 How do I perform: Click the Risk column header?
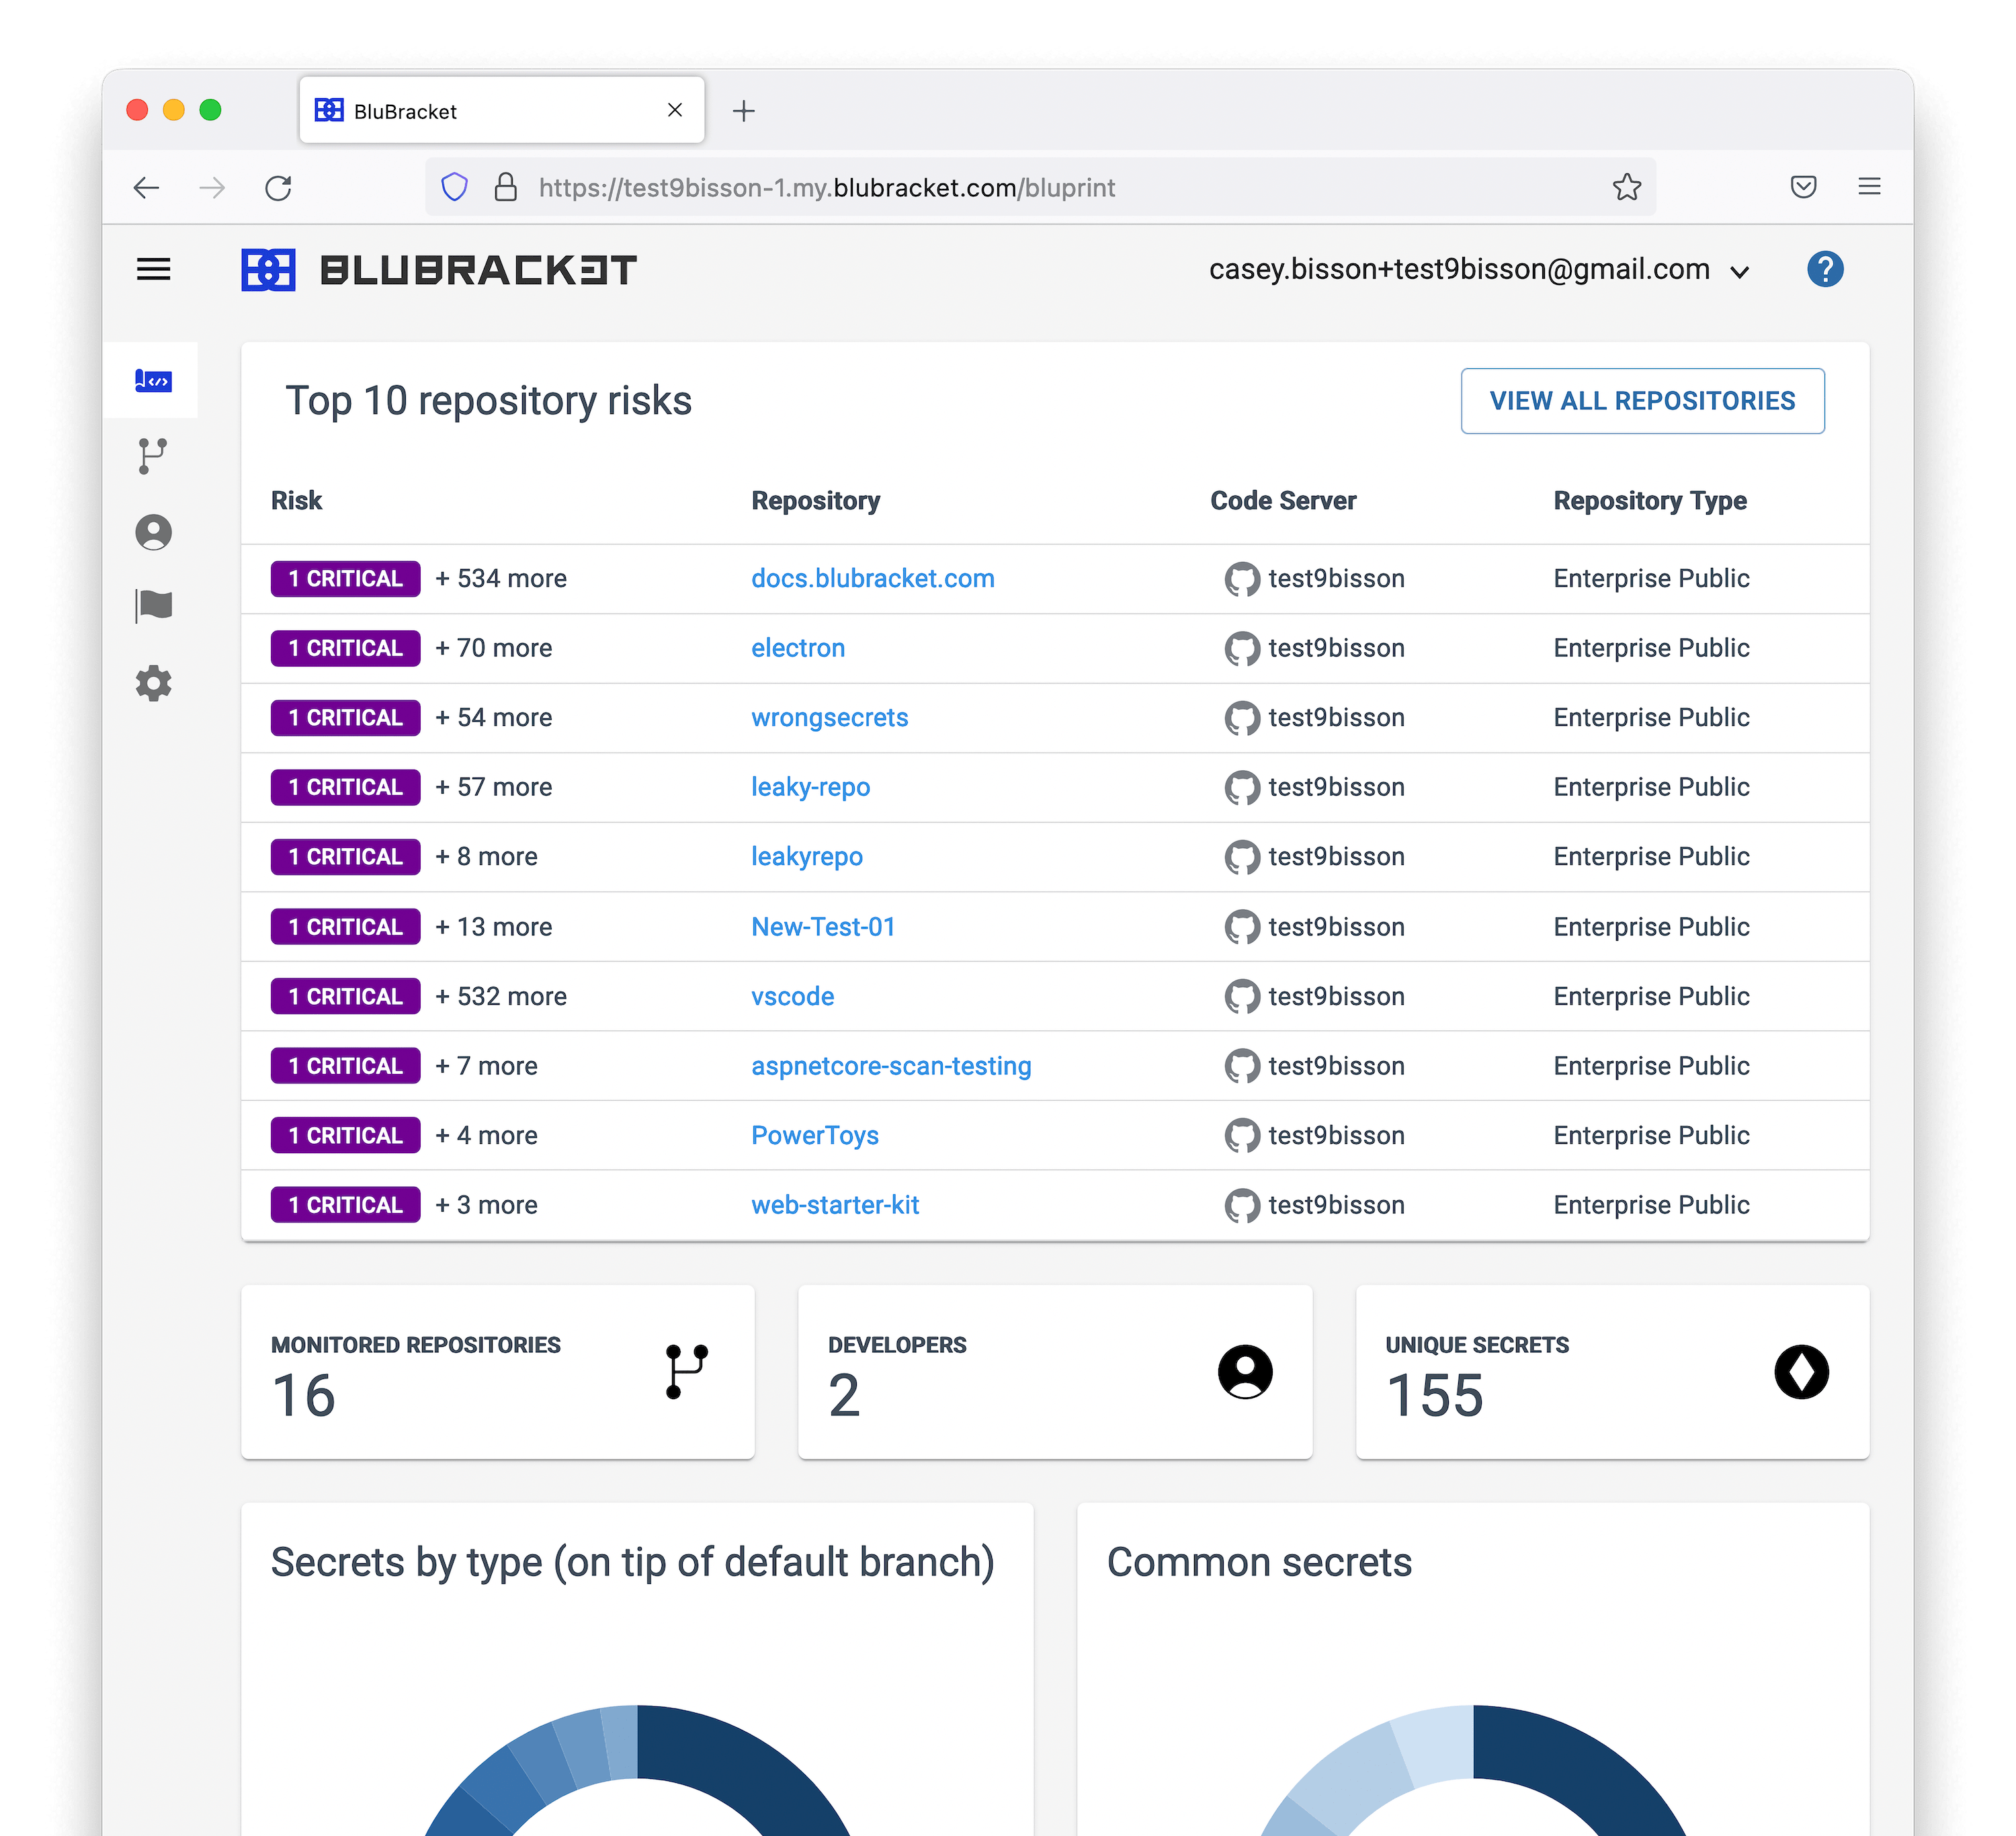[296, 501]
